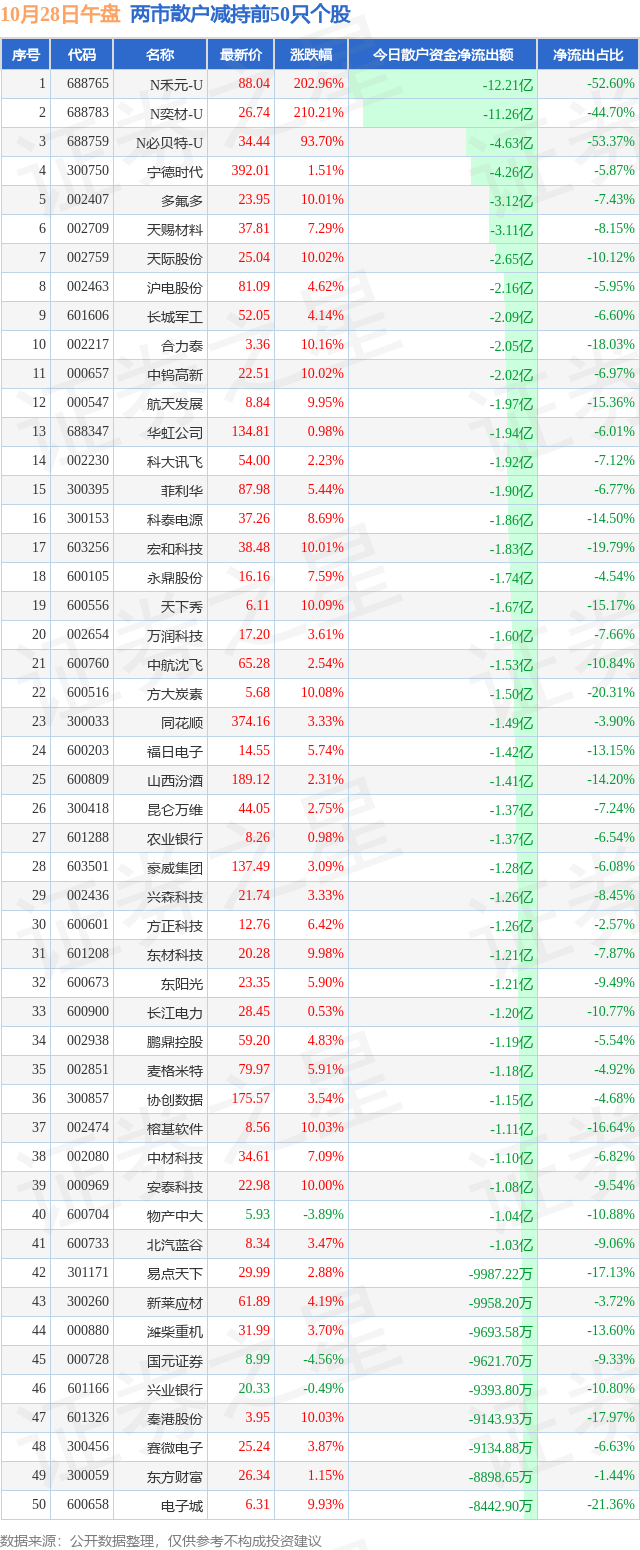Click stock name 兴业银行

(x=175, y=1389)
